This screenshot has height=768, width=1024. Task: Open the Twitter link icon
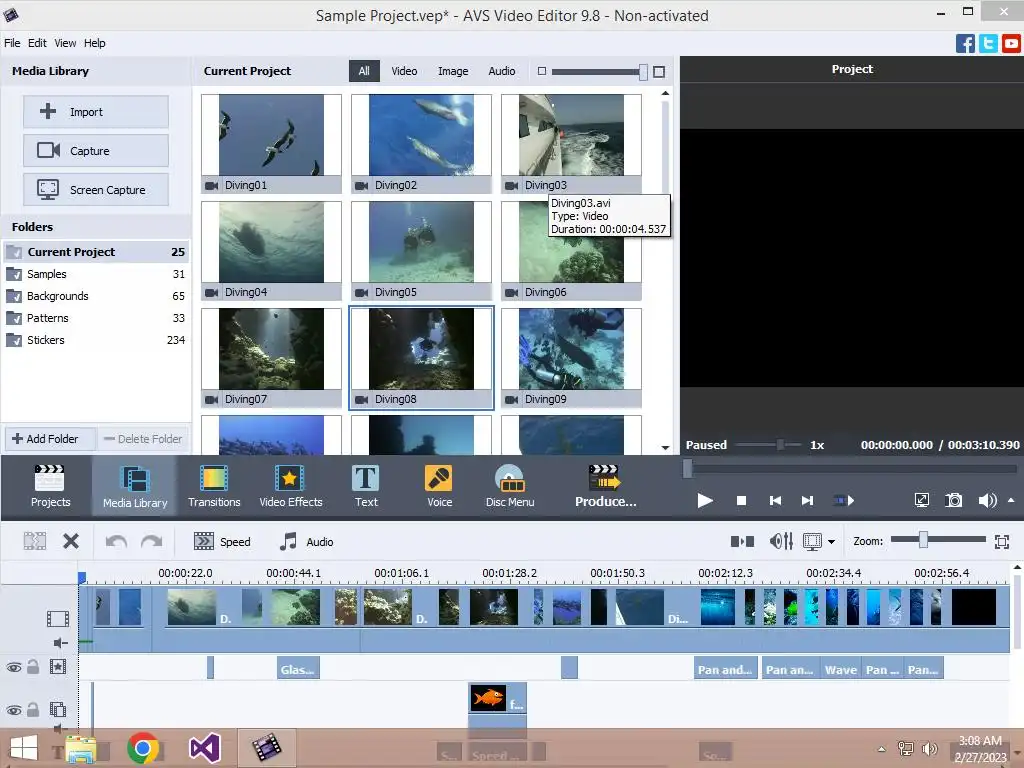988,44
